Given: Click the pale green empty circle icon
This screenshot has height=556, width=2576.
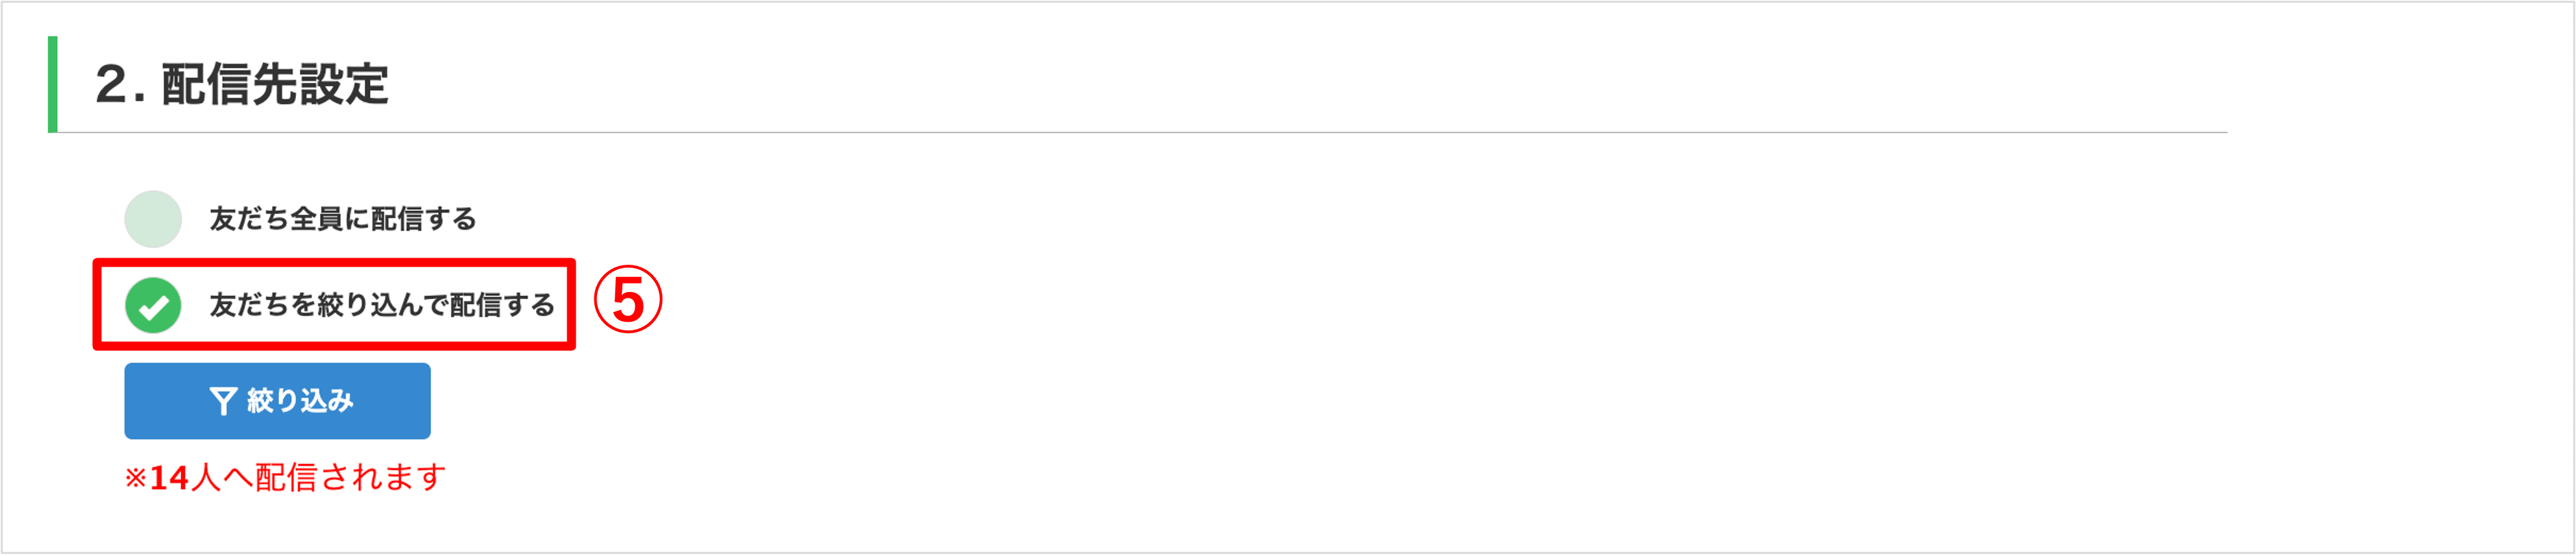Looking at the screenshot, I should point(153,219).
